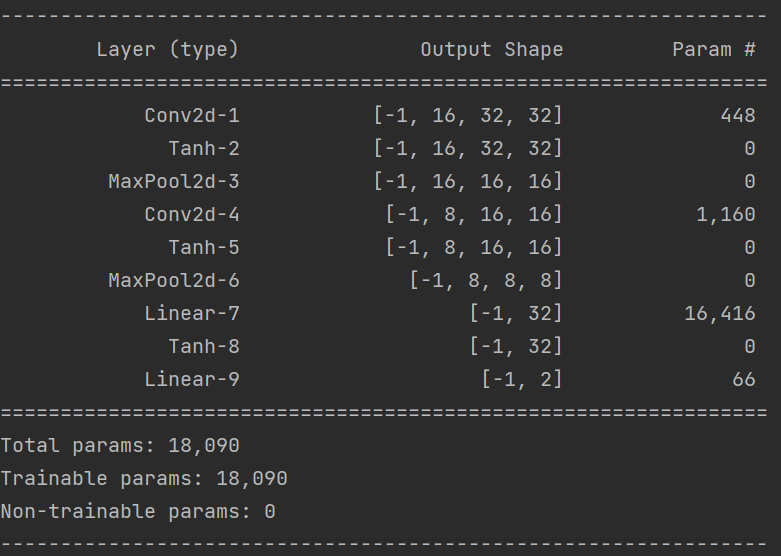Select the Conv2d-1 layer name
This screenshot has height=556, width=781.
point(192,115)
